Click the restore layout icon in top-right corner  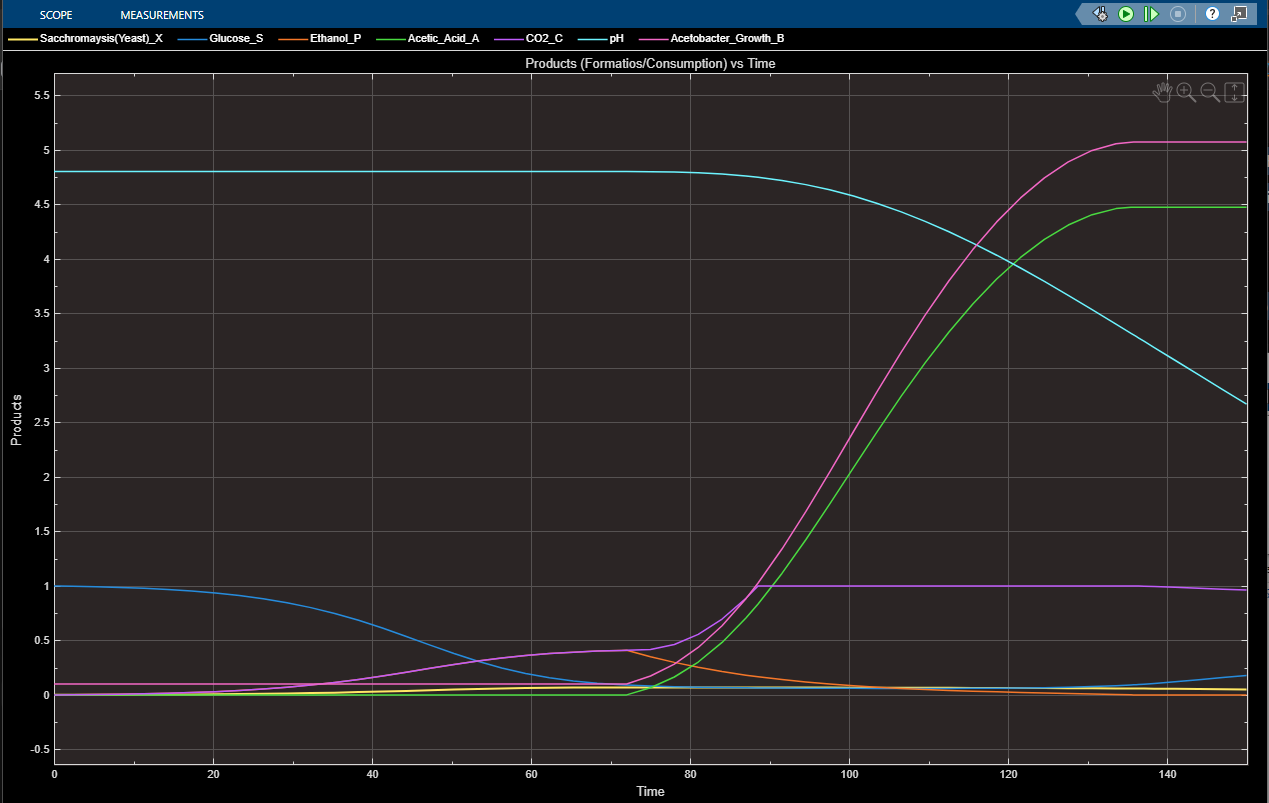click(x=1239, y=14)
